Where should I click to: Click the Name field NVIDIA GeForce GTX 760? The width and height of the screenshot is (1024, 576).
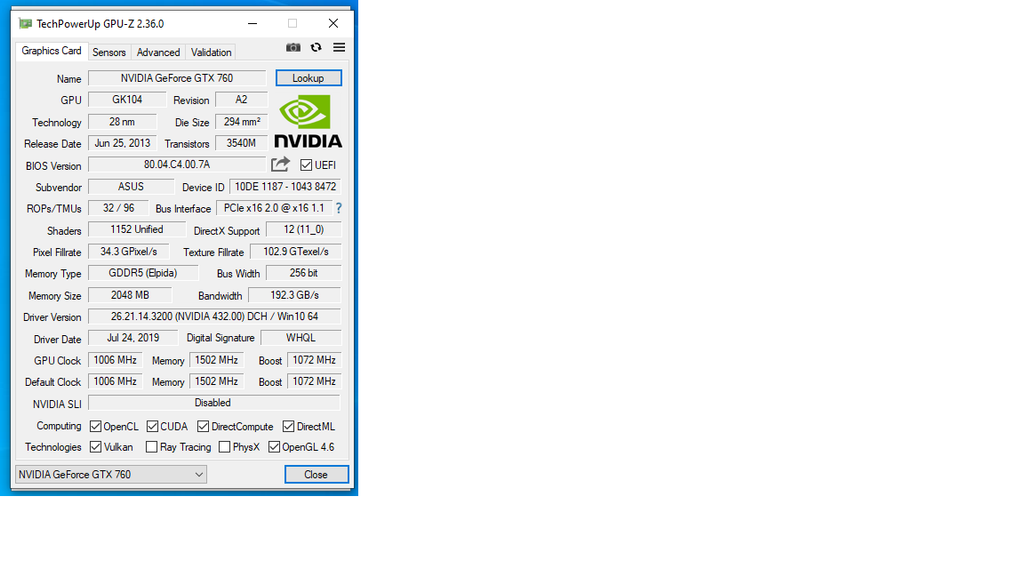click(177, 78)
